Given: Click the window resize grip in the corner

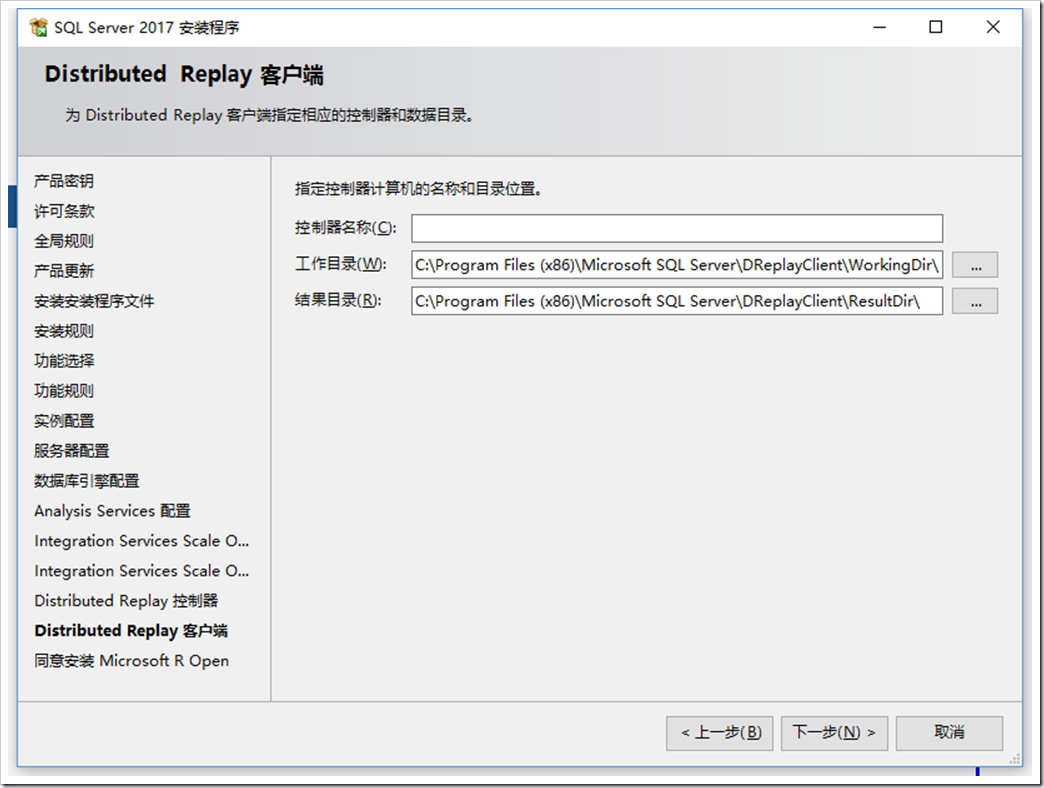Looking at the screenshot, I should [x=1015, y=759].
